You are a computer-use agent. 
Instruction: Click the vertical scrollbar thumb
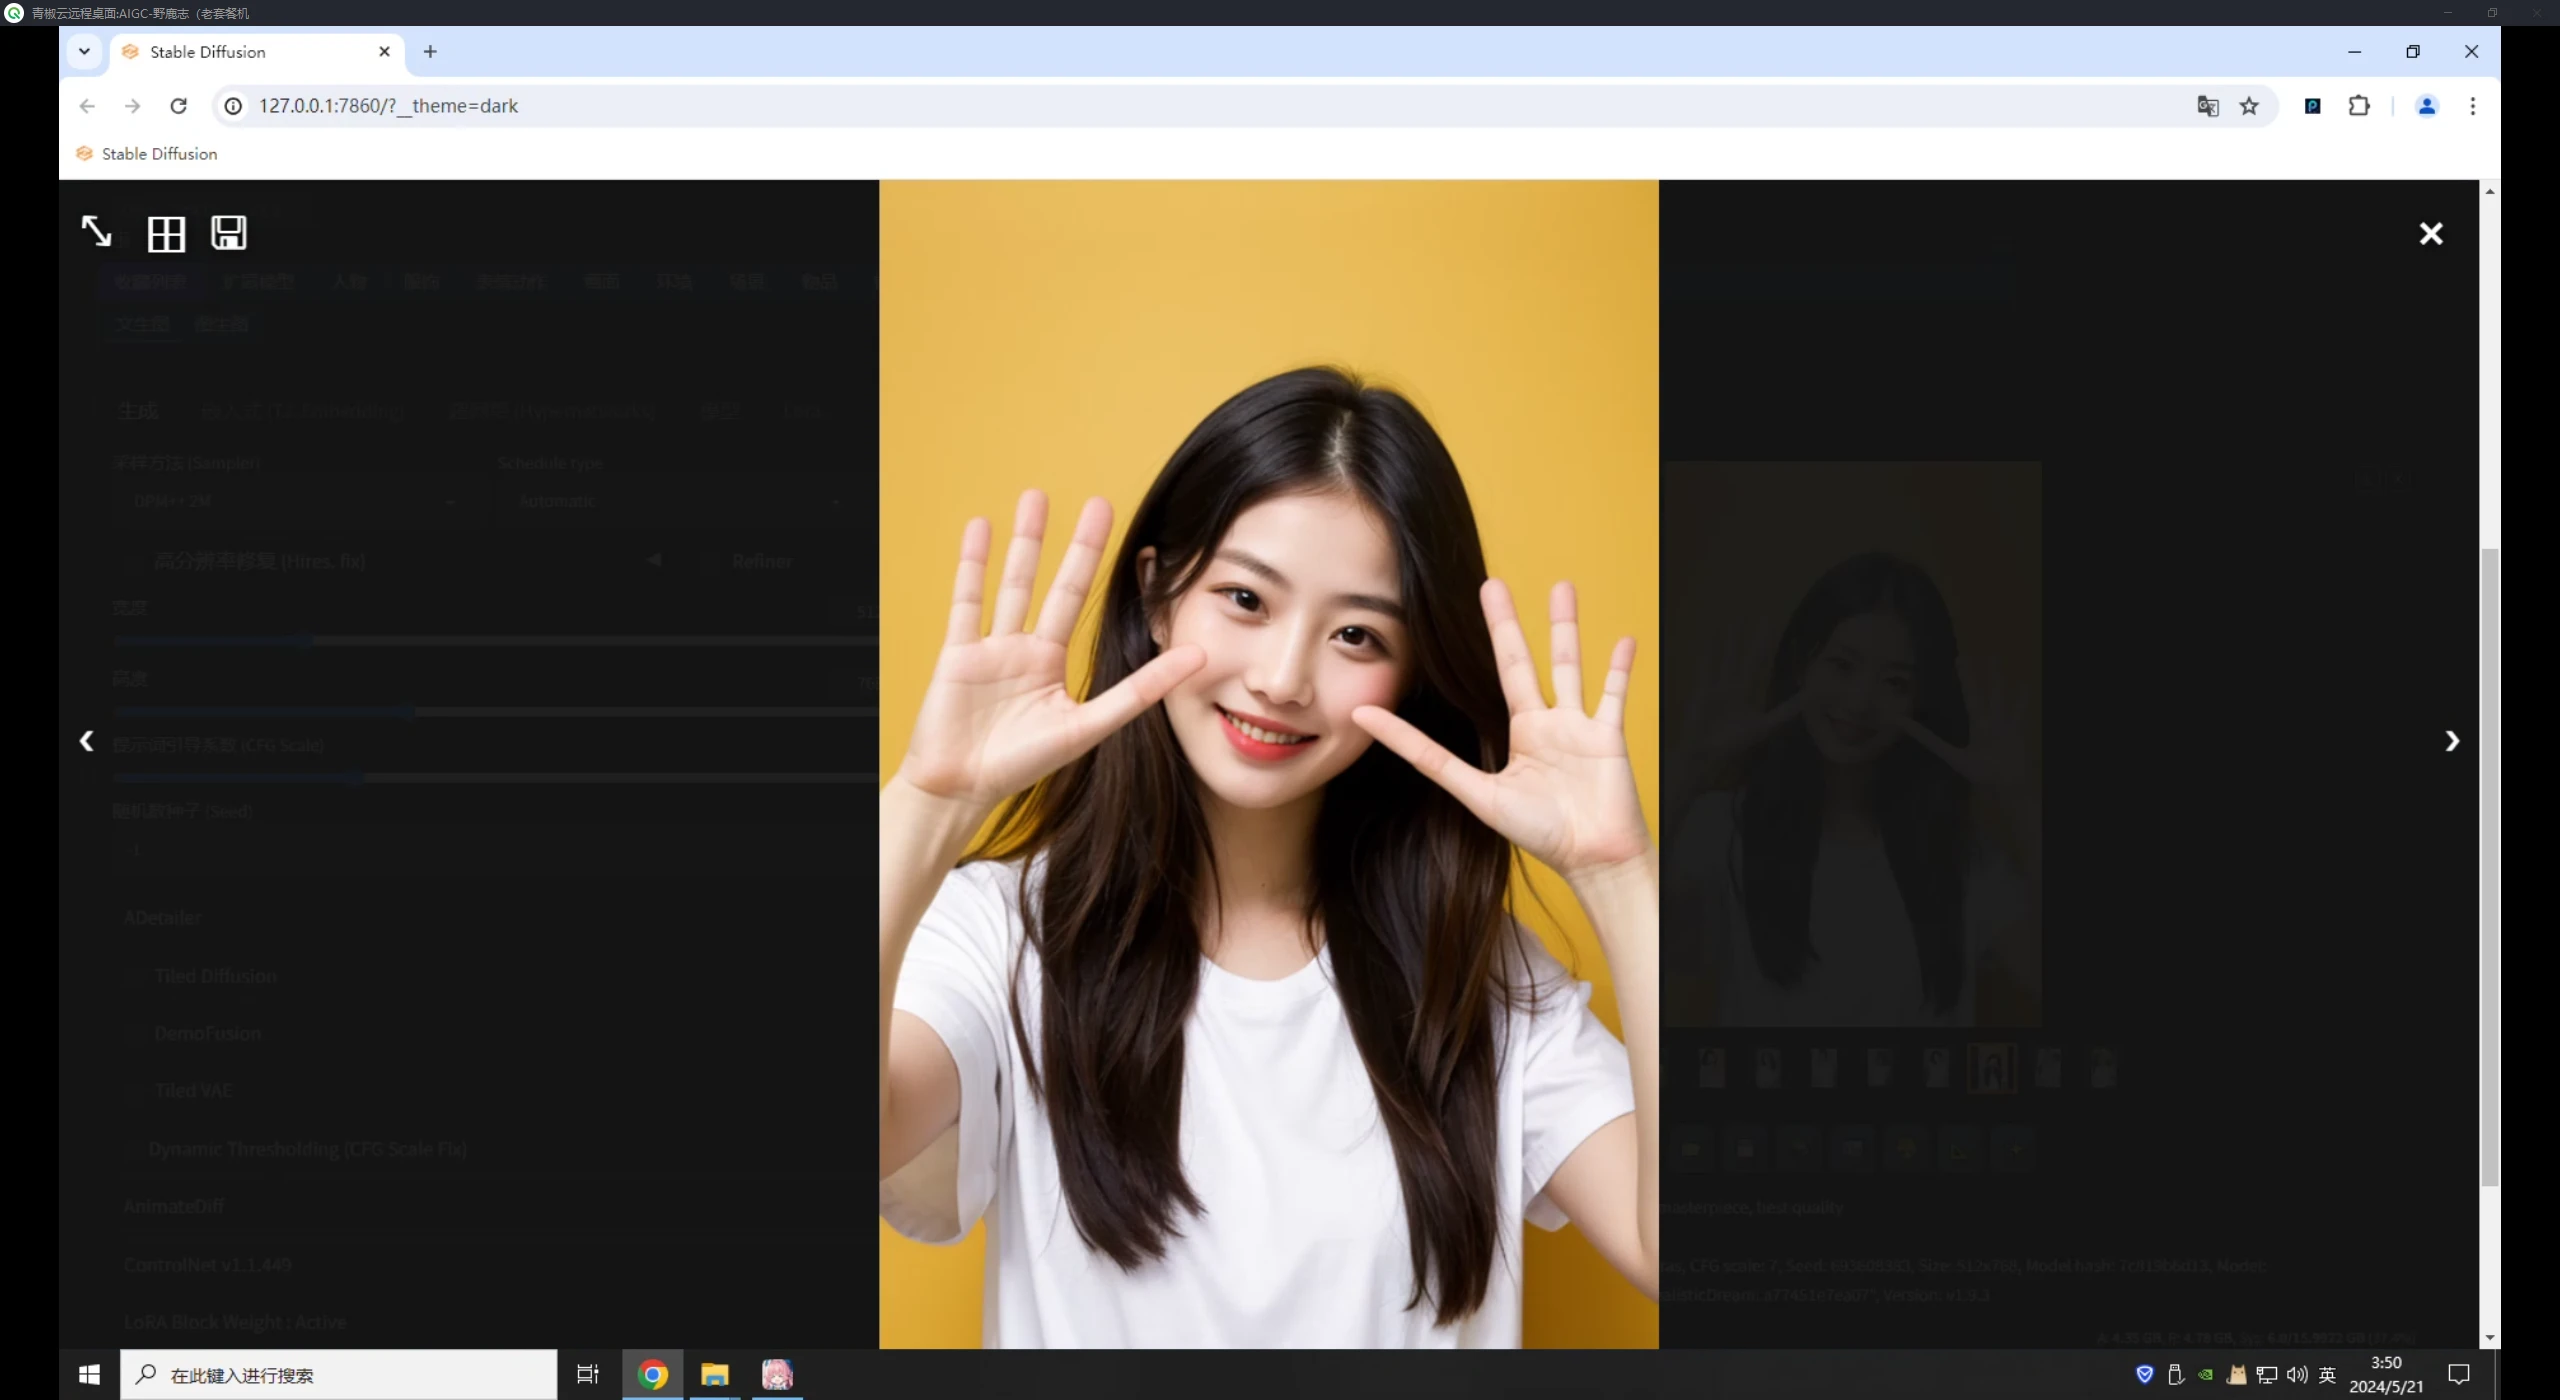point(2489,867)
